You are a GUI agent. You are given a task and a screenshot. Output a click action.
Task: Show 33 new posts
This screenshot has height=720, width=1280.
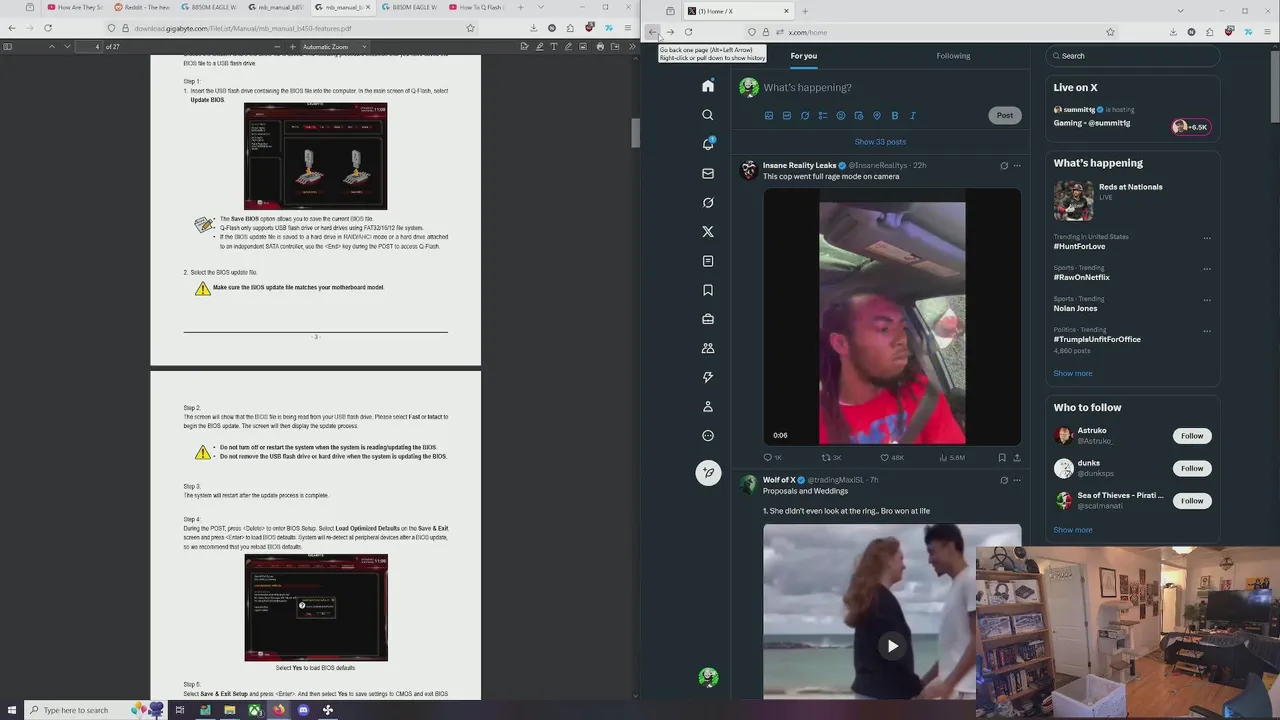(x=880, y=142)
